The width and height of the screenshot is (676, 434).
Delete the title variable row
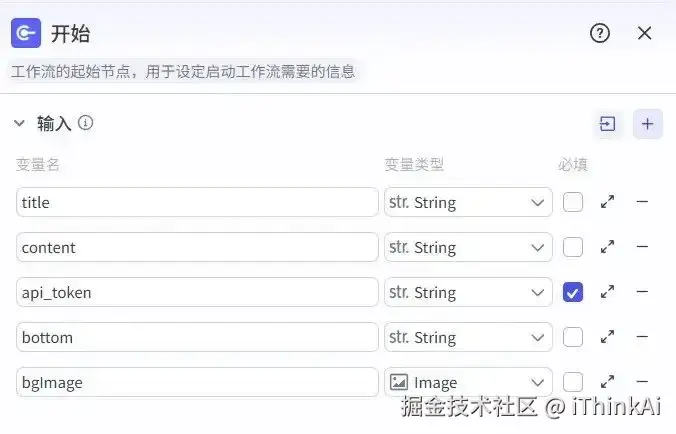[642, 202]
